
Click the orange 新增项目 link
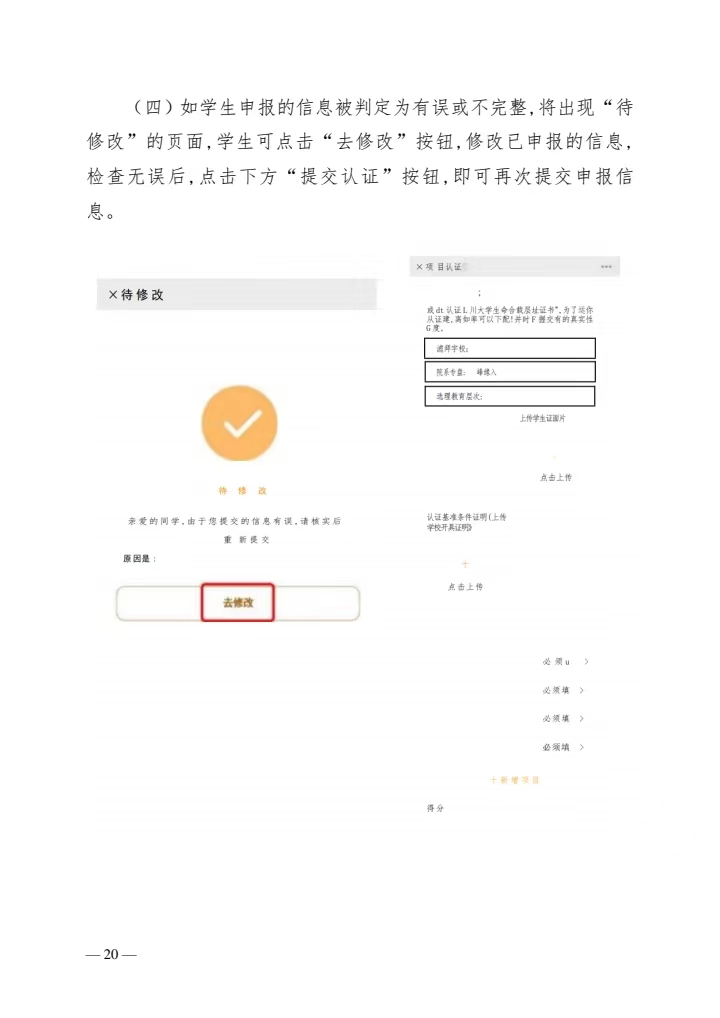click(x=515, y=780)
